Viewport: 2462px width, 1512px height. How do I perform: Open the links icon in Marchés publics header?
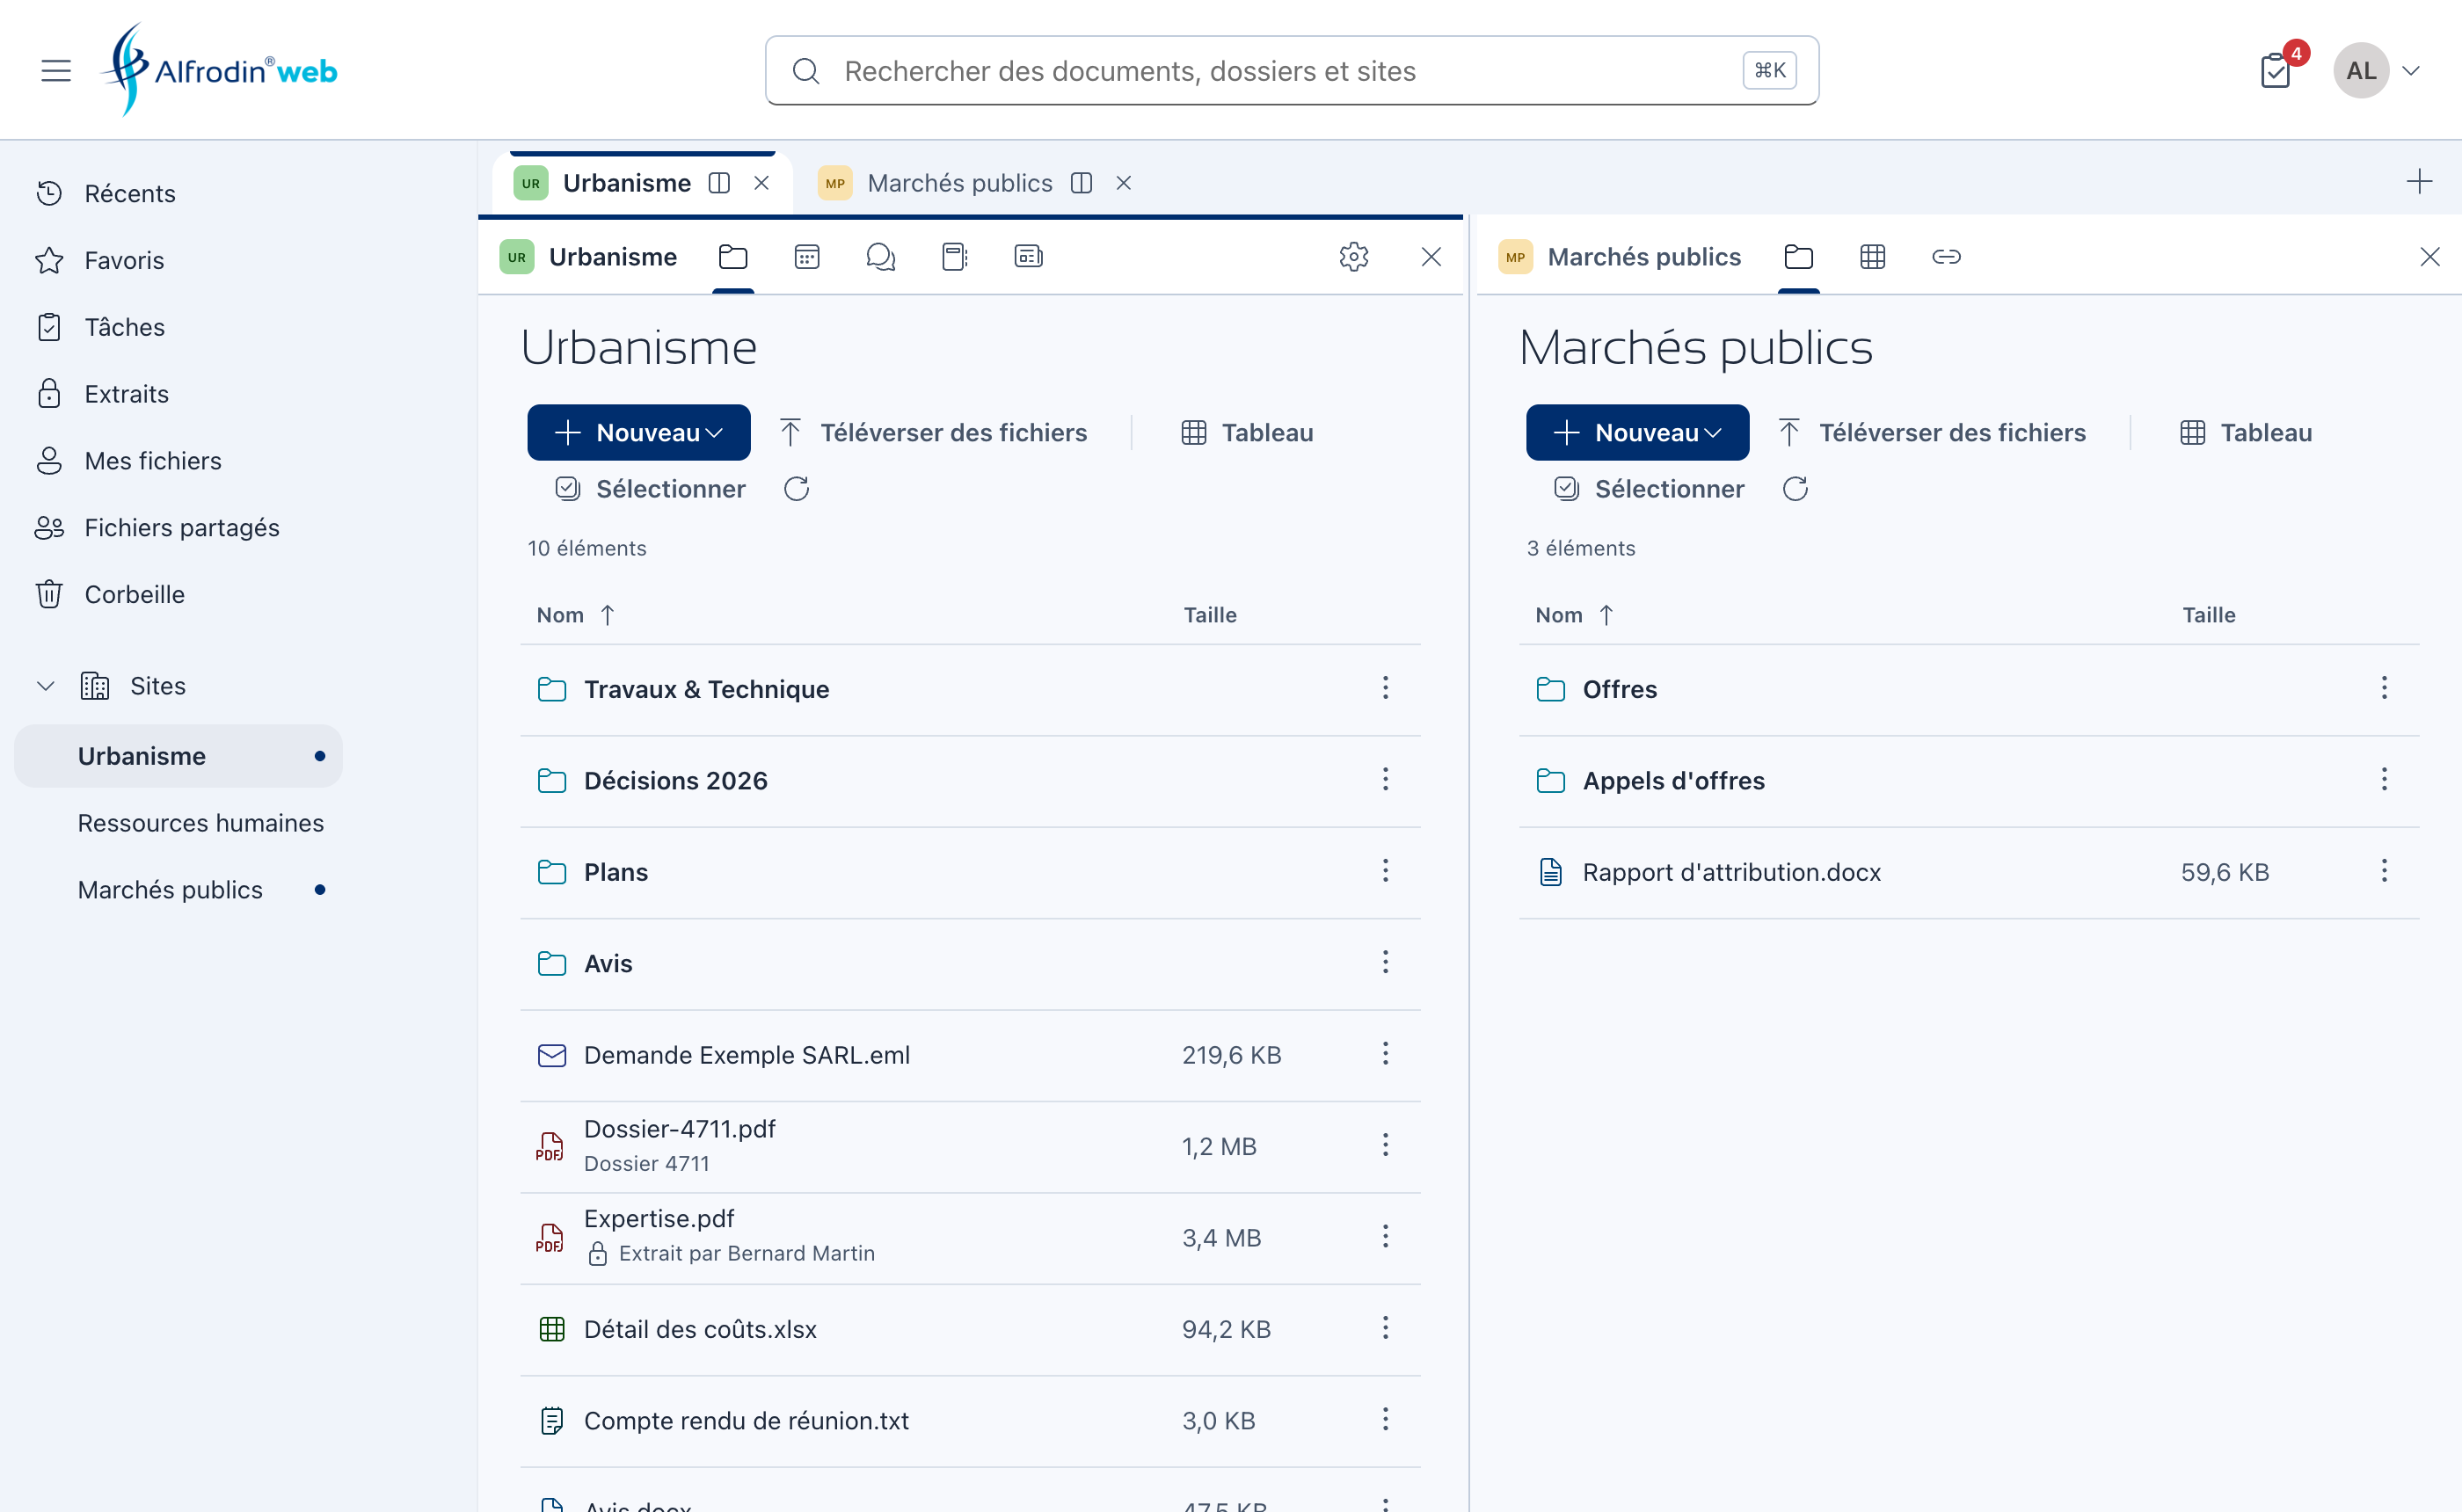(1947, 257)
